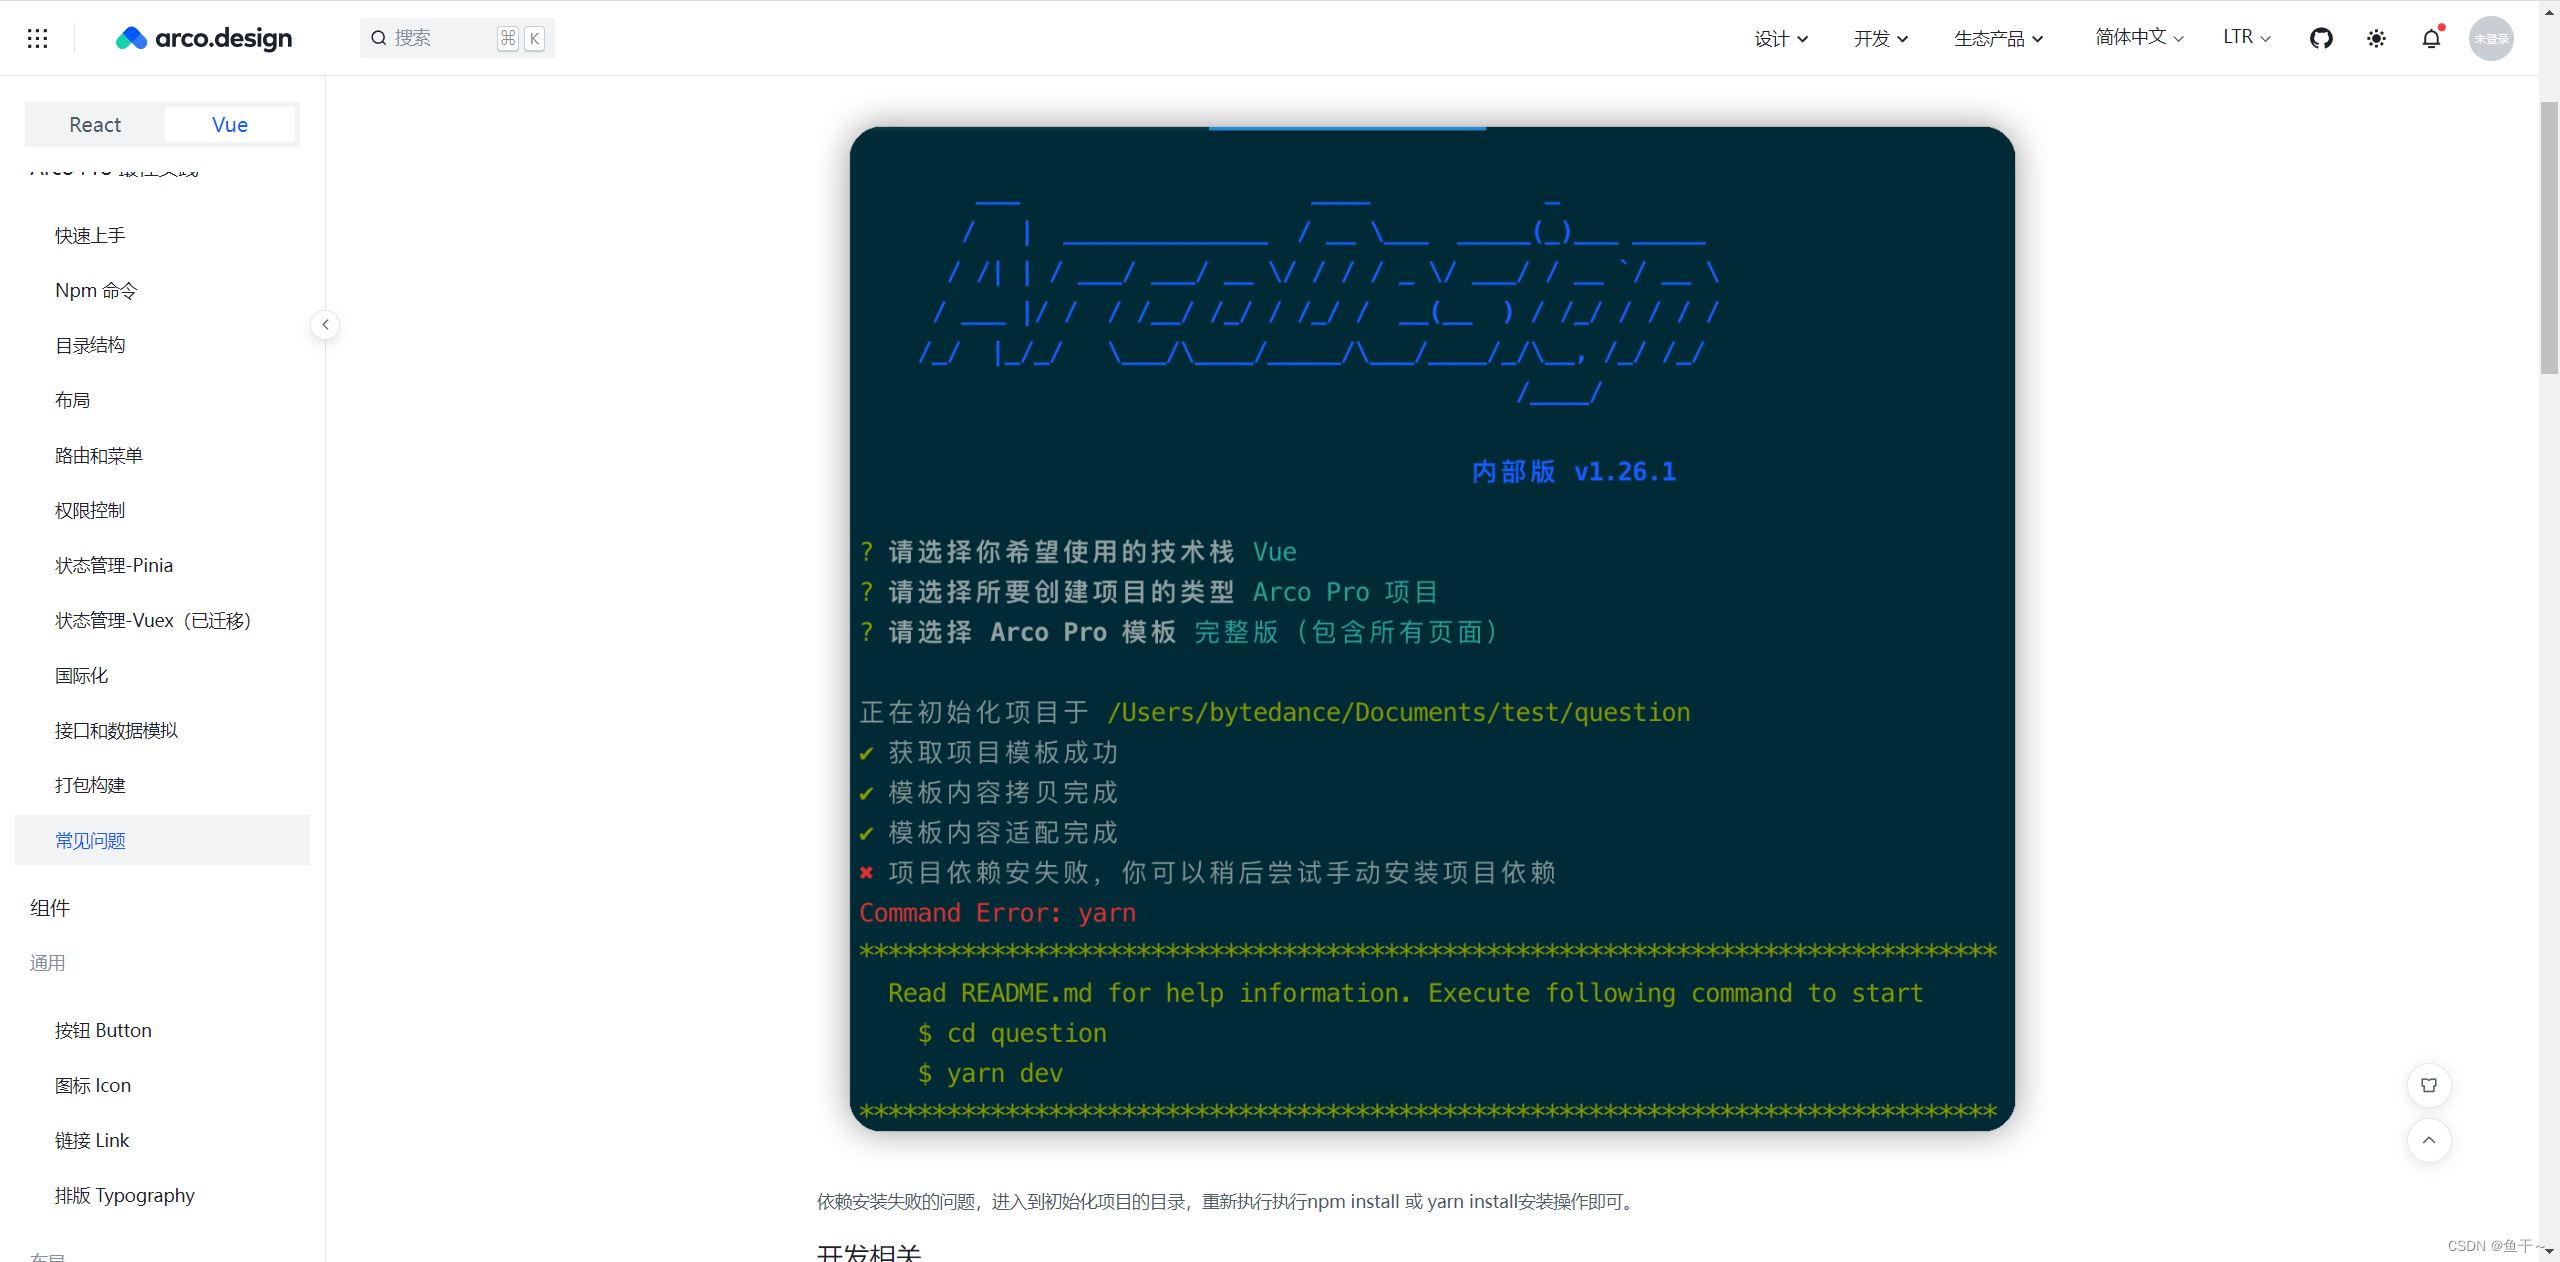Open the LTR direction dropdown
Image resolution: width=2560 pixels, height=1262 pixels.
click(x=2247, y=37)
